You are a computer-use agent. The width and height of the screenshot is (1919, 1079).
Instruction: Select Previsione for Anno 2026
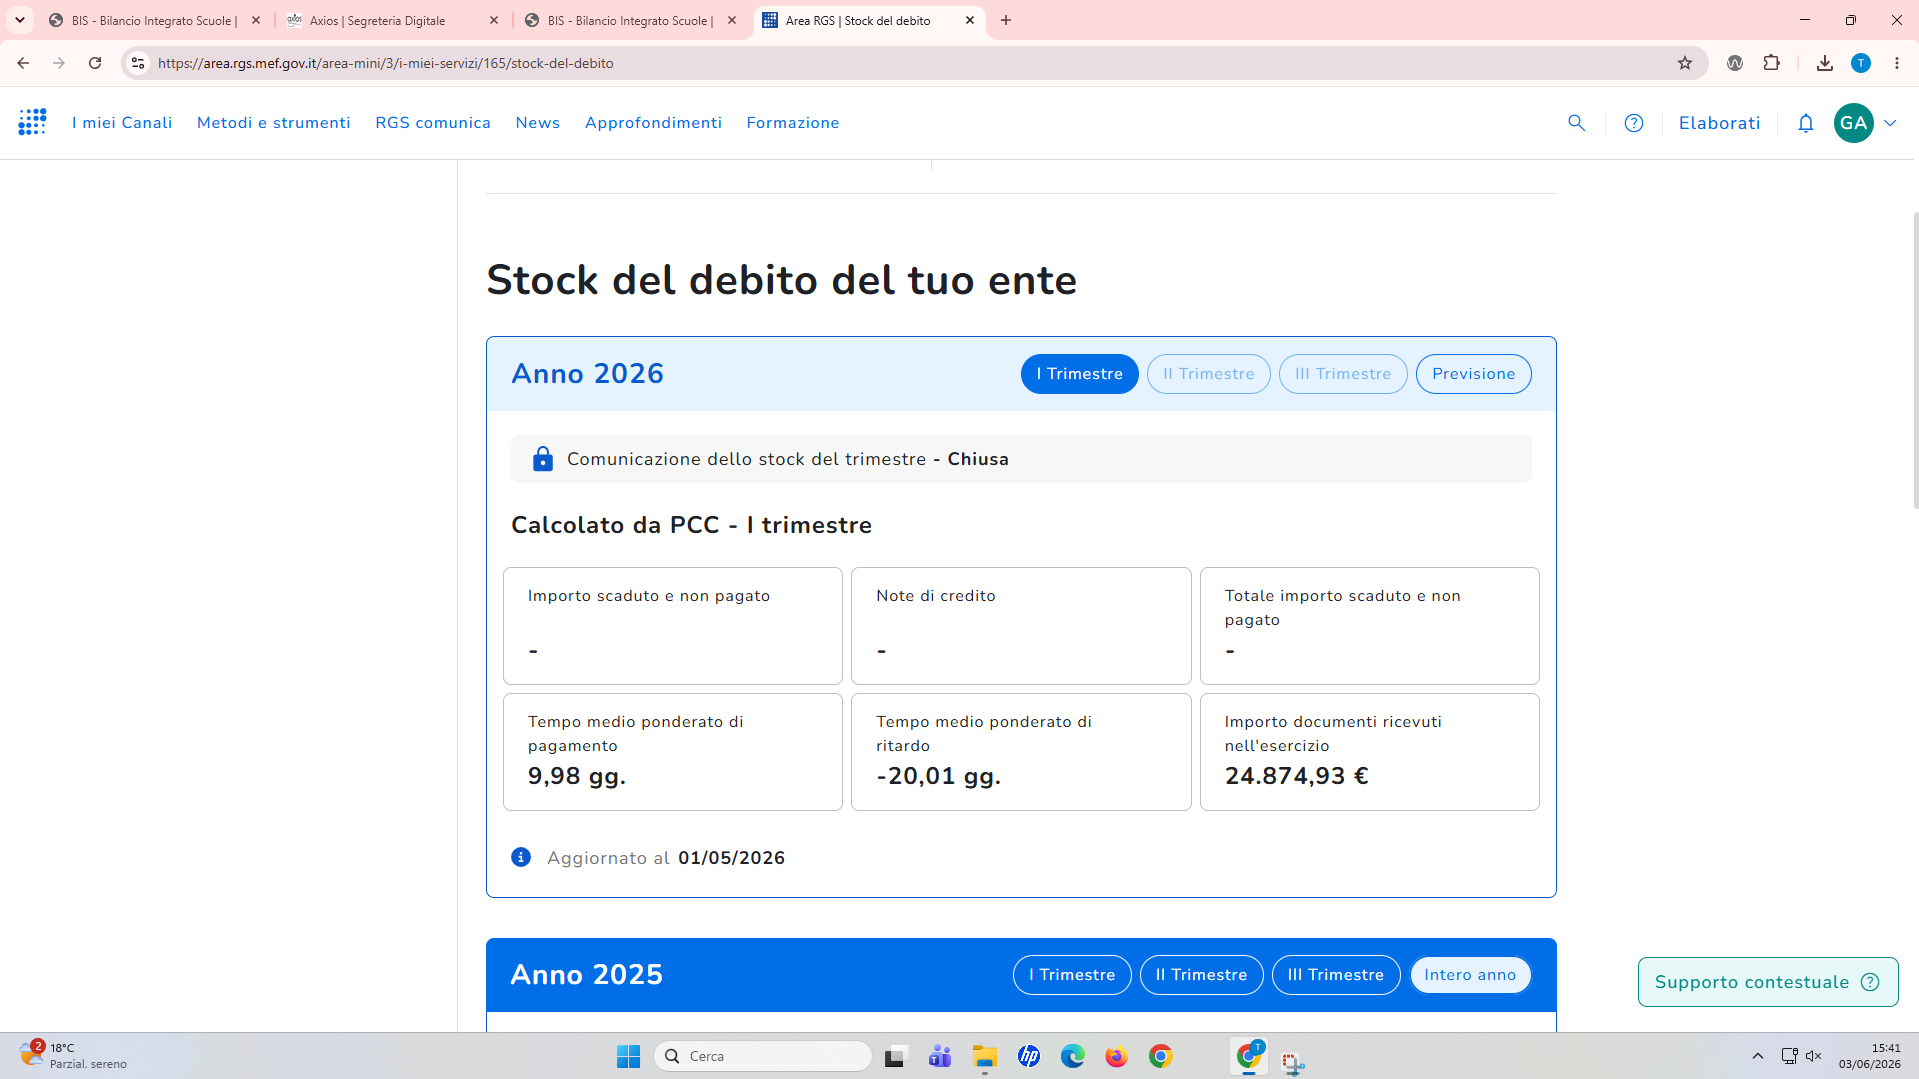pos(1473,374)
